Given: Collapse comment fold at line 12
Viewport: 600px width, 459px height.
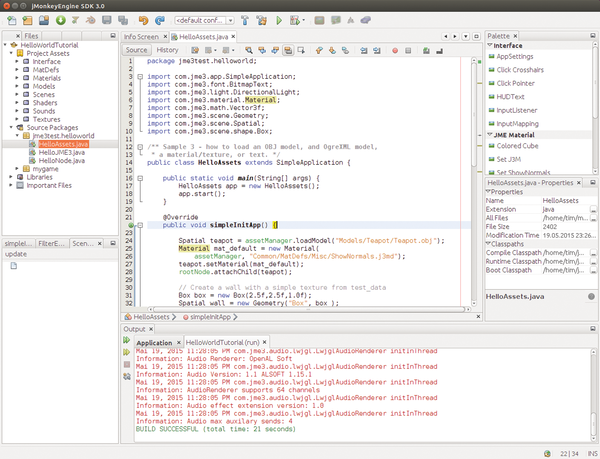Looking at the screenshot, I should (x=140, y=147).
